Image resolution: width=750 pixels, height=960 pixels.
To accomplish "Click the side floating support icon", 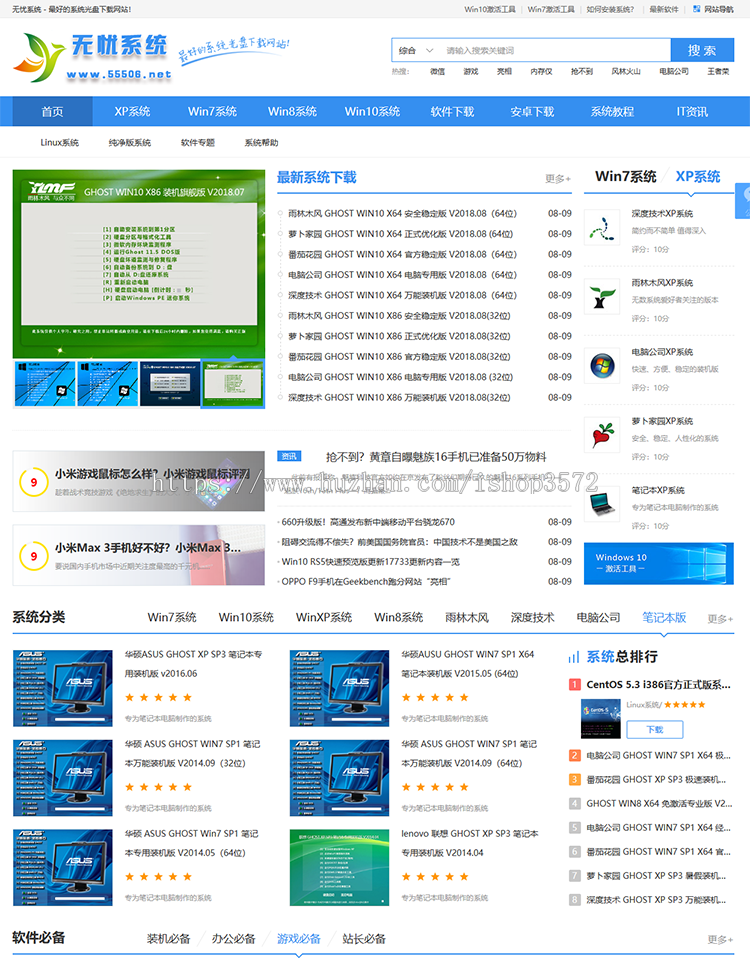I will tap(743, 200).
